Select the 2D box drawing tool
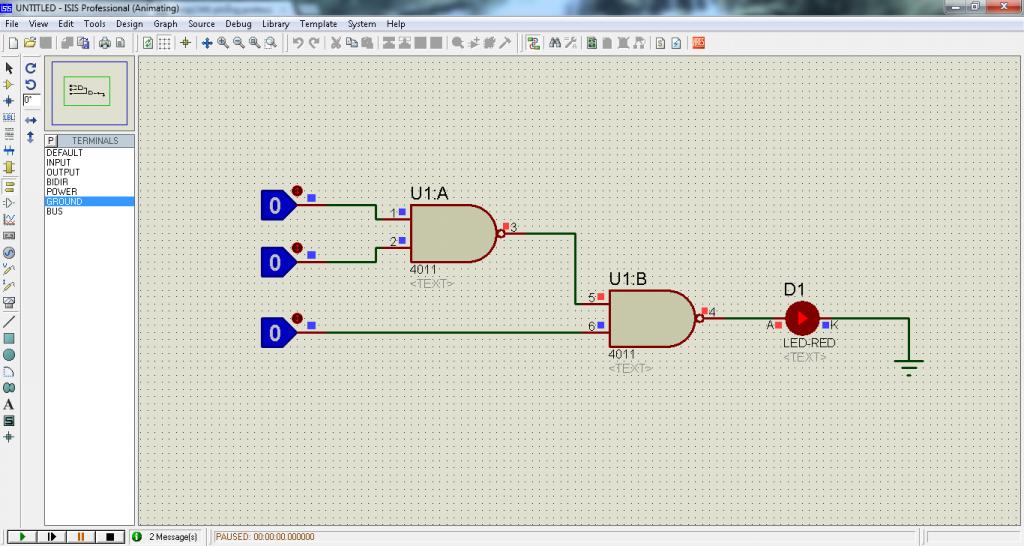 [8, 338]
